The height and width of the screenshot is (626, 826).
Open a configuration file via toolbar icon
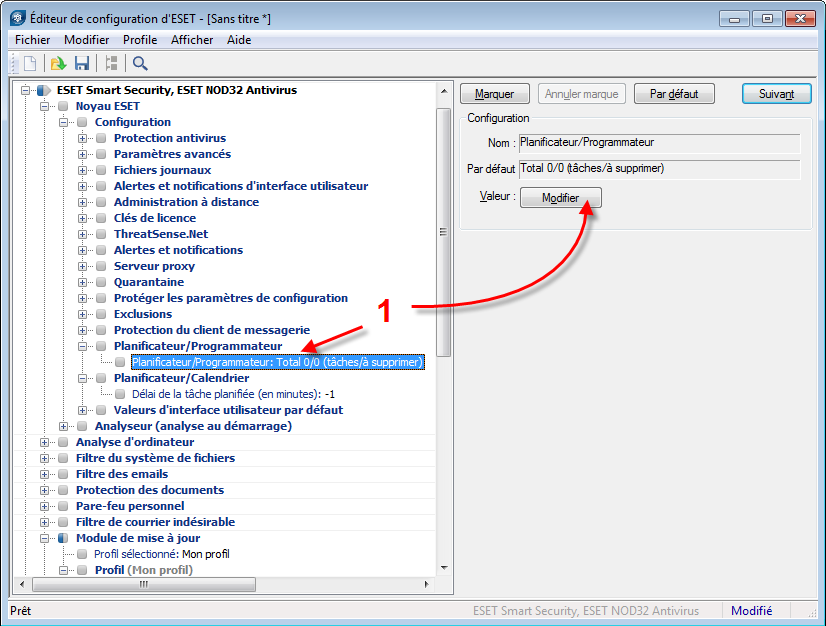coord(58,63)
